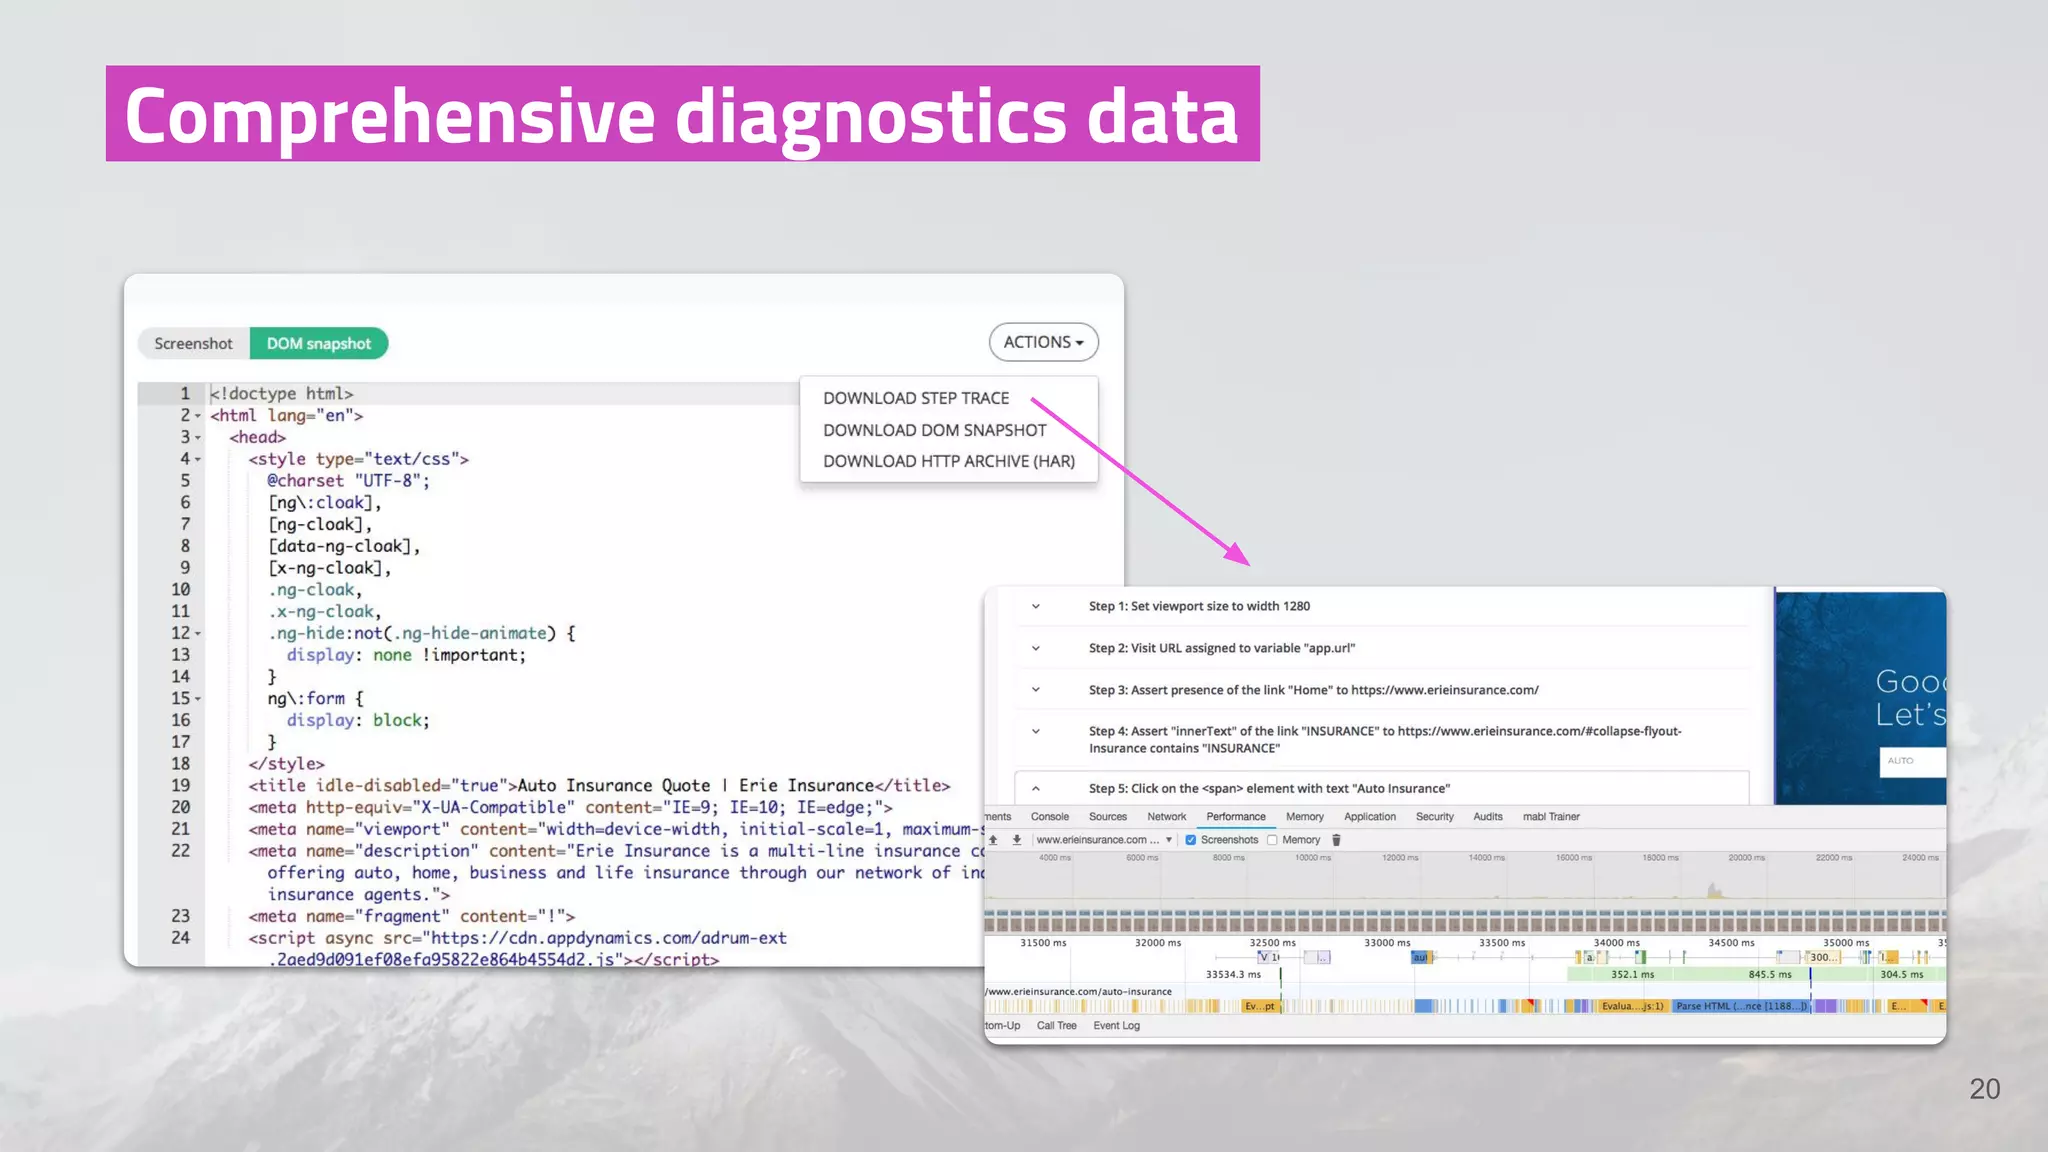This screenshot has height=1152, width=2048.
Task: Open the Application tab in DevTools
Action: 1369,817
